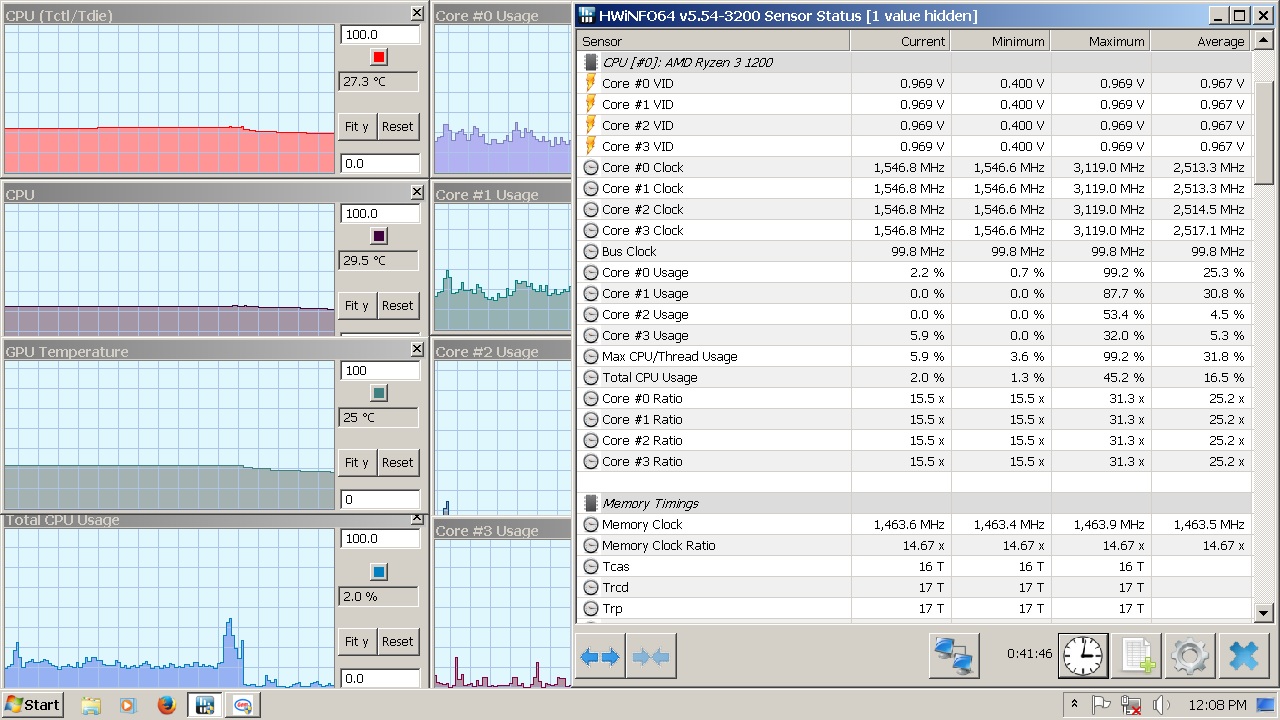Click the Core #2 Usage graph window title
The width and height of the screenshot is (1280, 720).
(487, 352)
